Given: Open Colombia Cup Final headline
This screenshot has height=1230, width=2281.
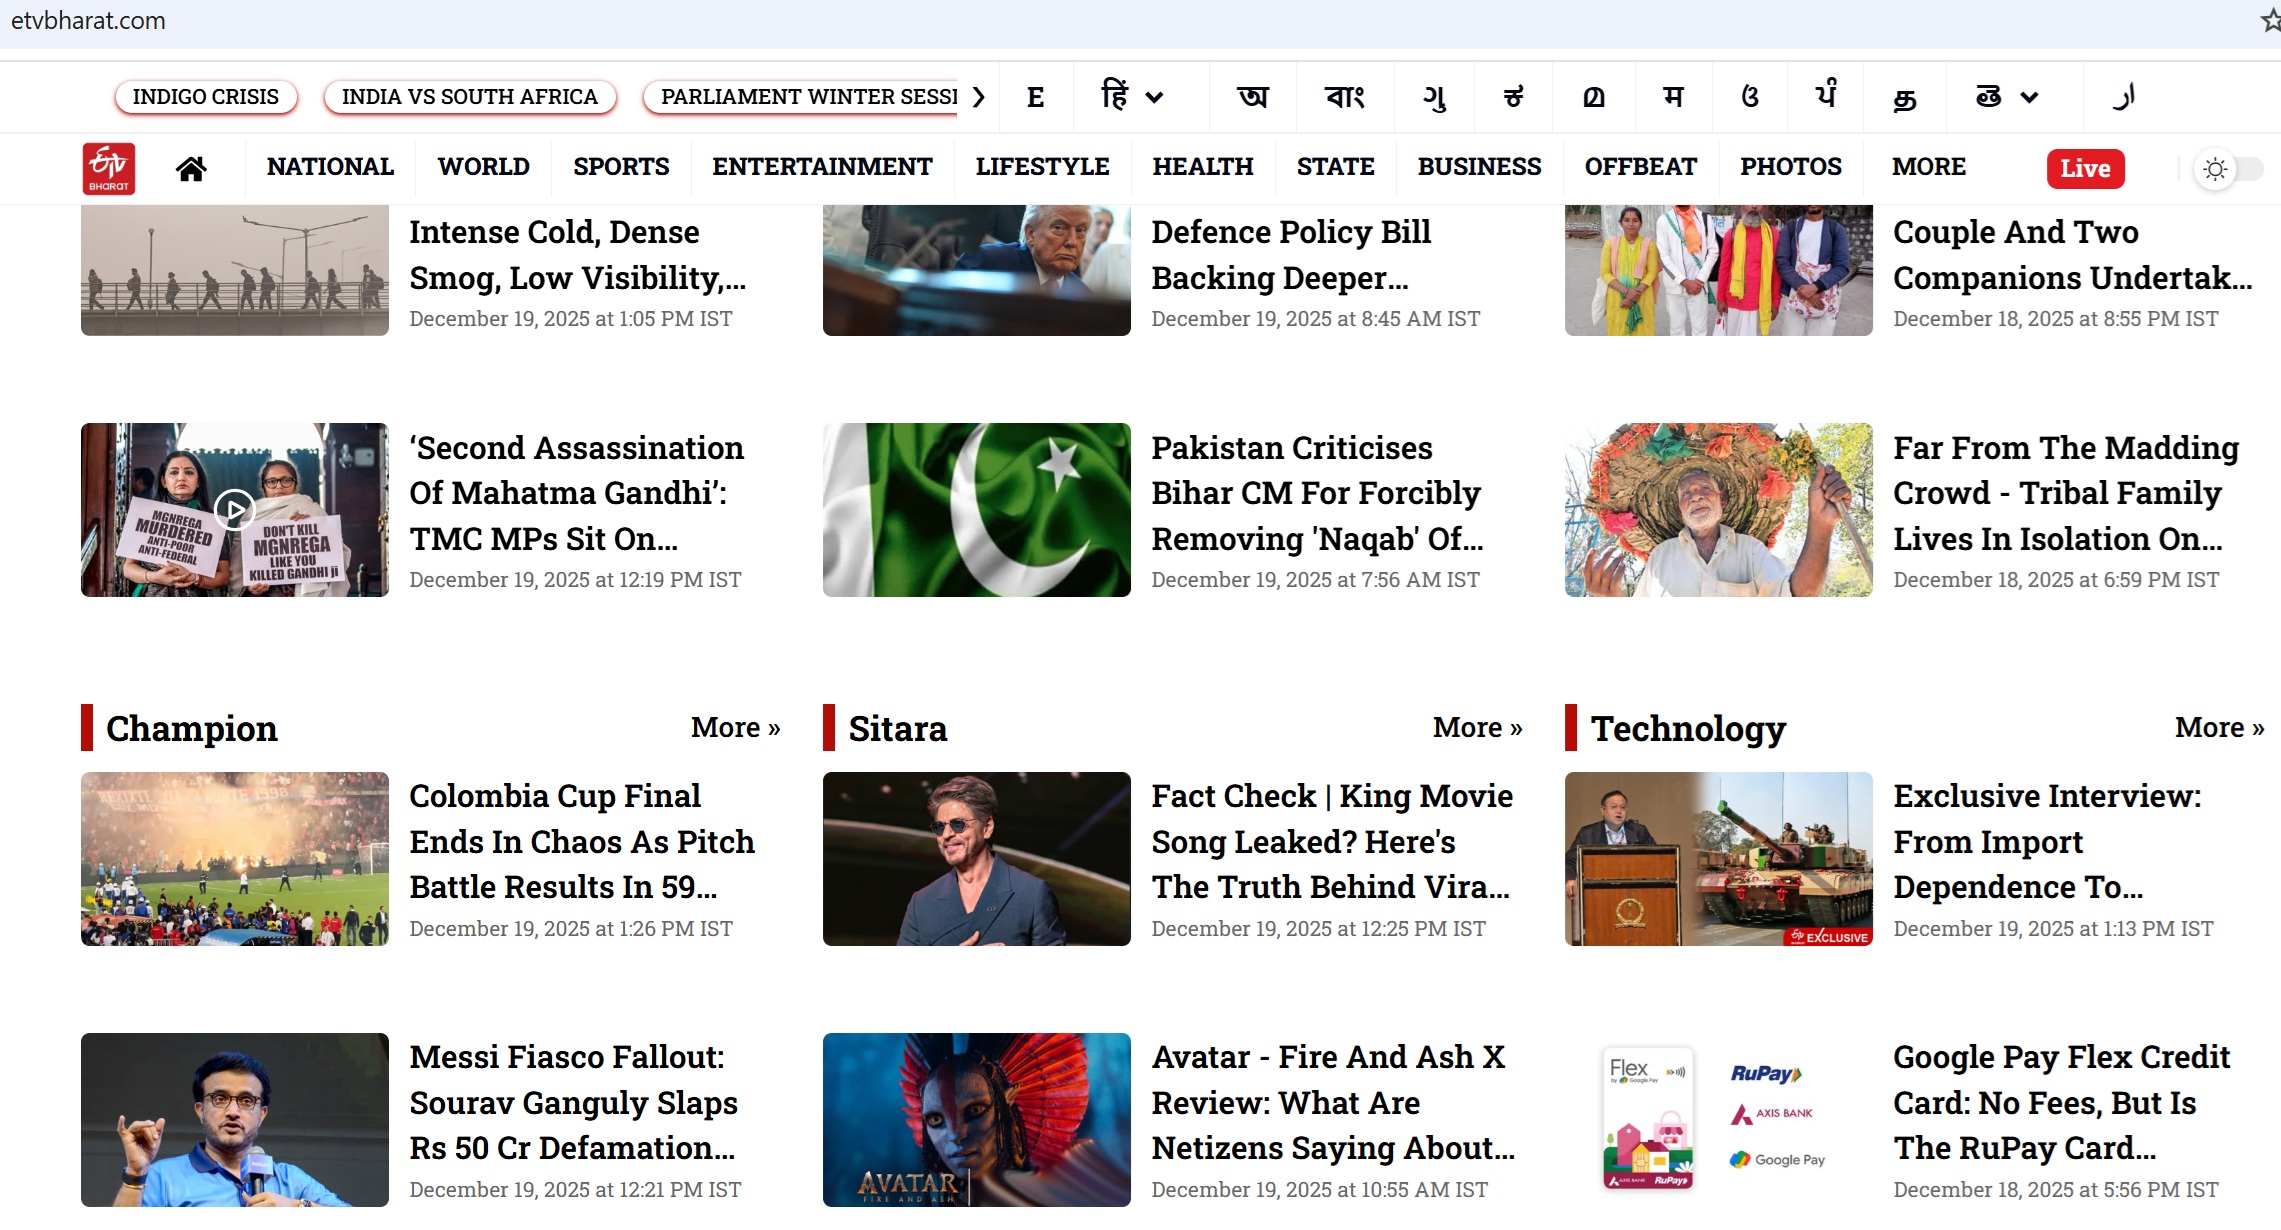Looking at the screenshot, I should 581,841.
